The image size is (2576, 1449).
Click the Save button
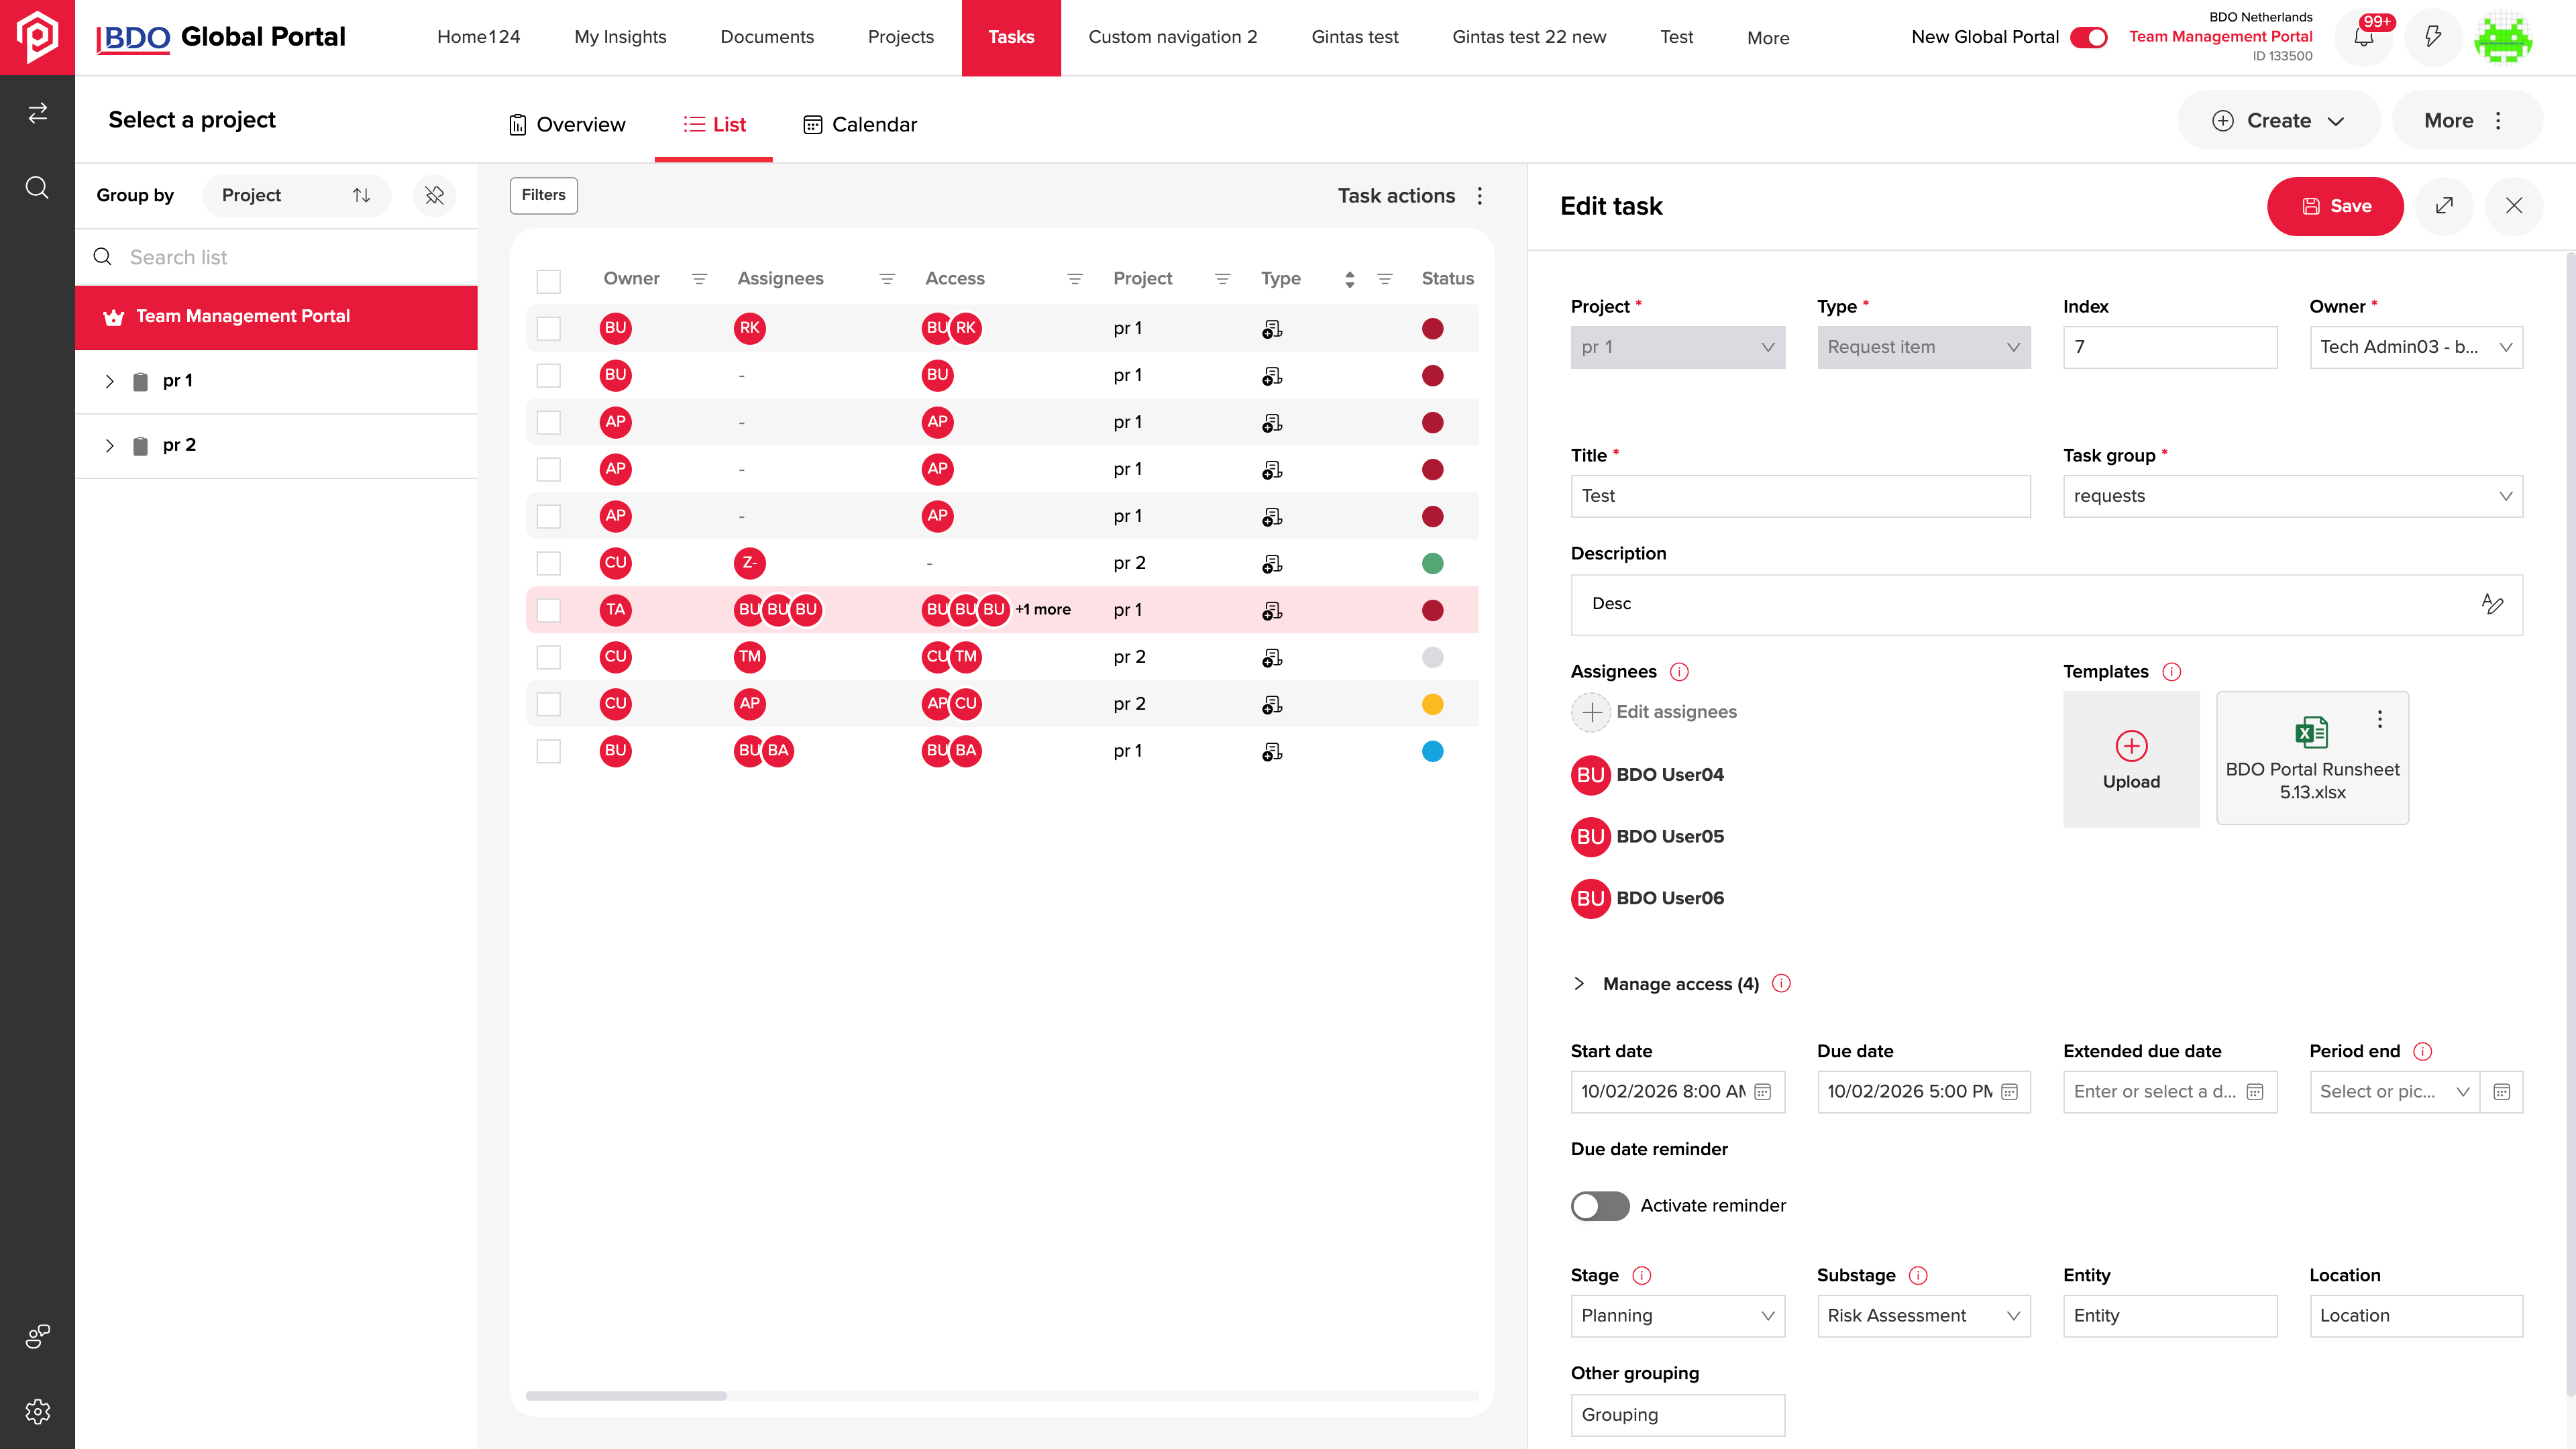(x=2335, y=206)
